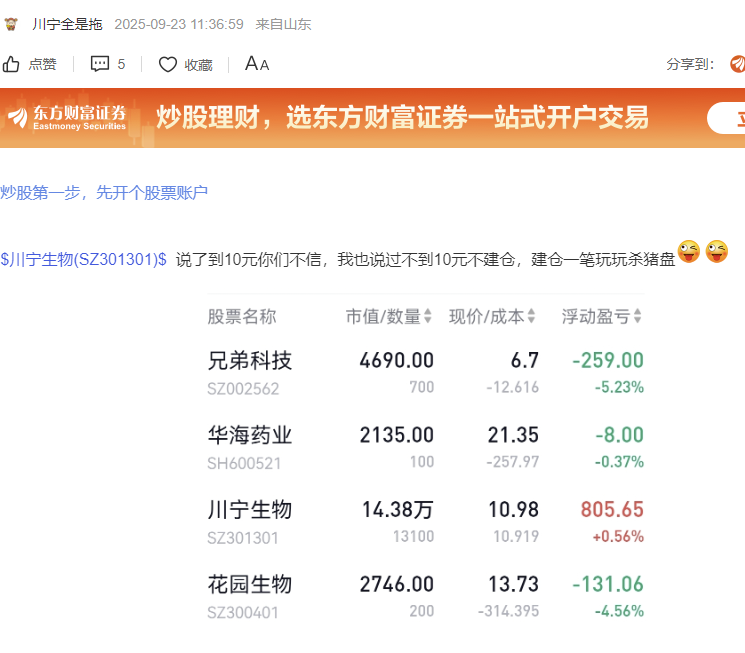Viewport: 745px width, 653px height.
Task: Click the orange share icon beside 分享到
Action: click(x=737, y=64)
